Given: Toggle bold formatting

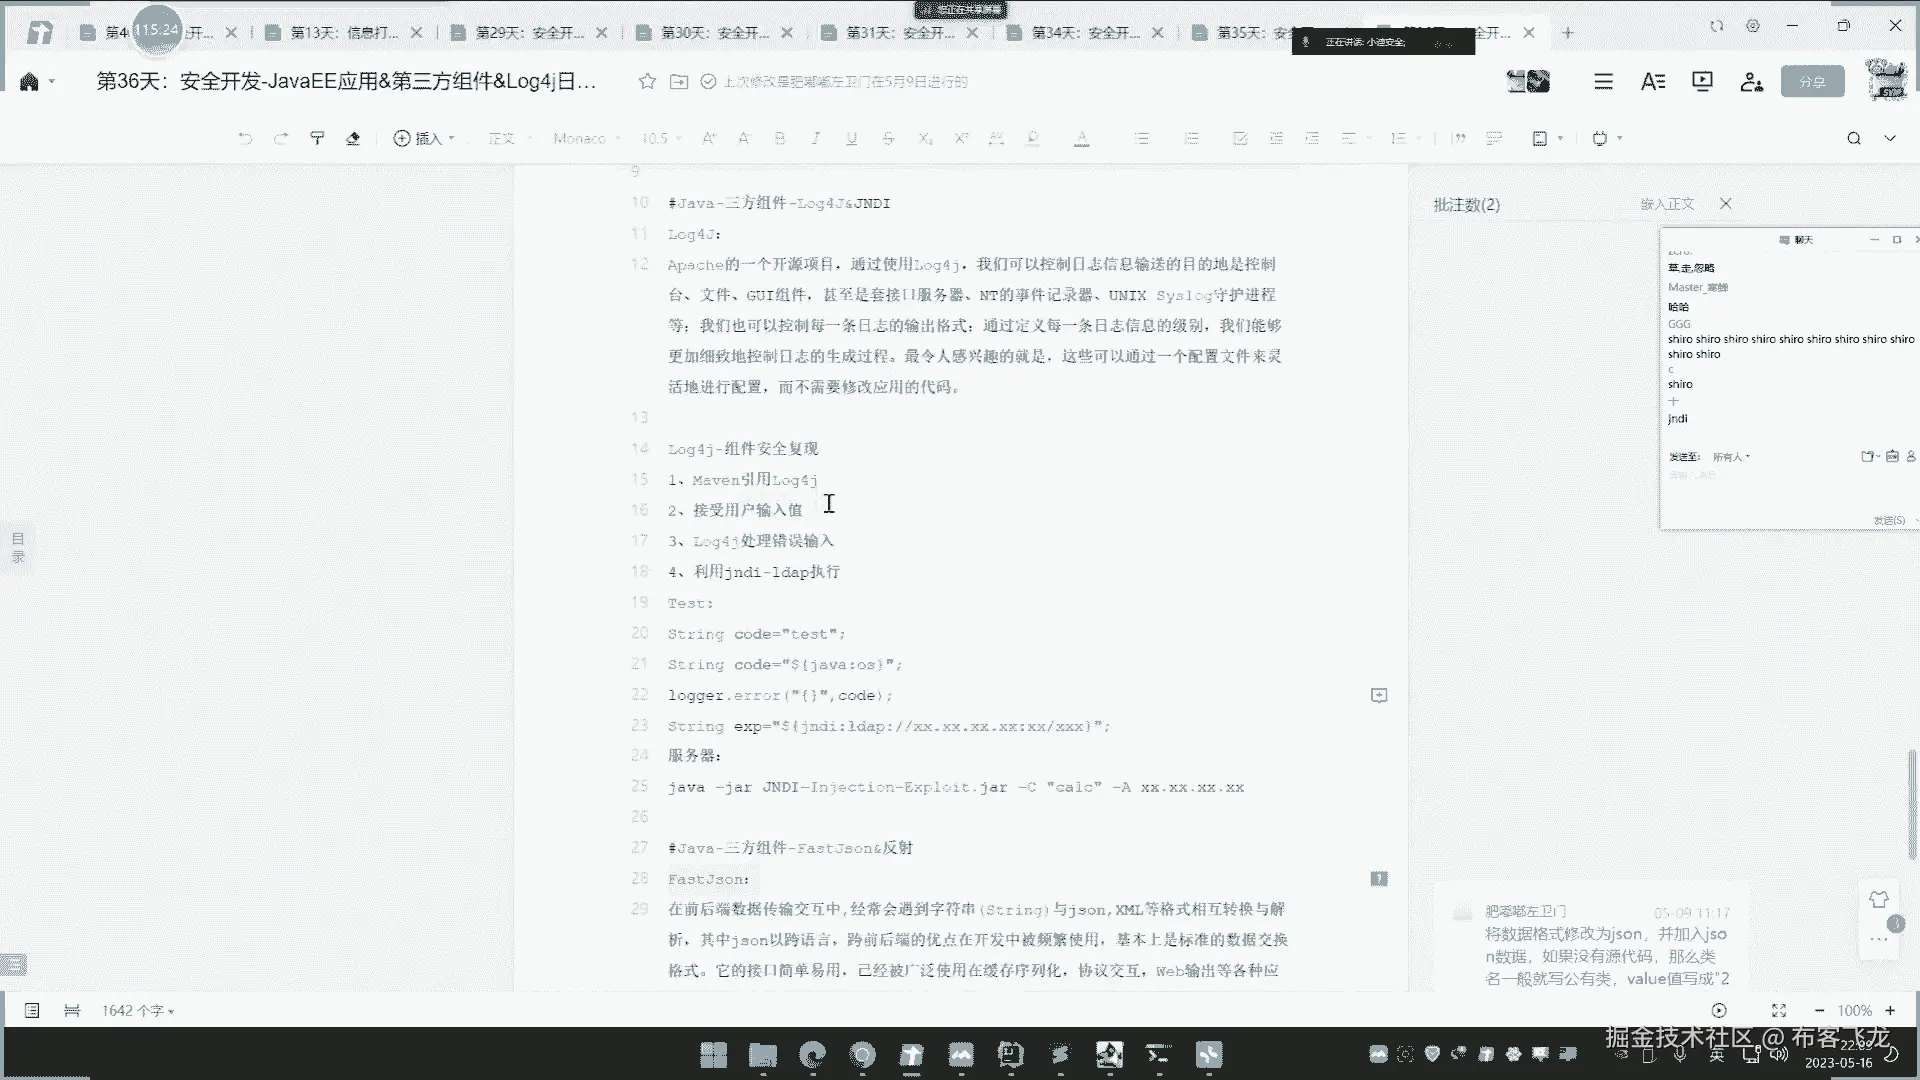Looking at the screenshot, I should 780,138.
